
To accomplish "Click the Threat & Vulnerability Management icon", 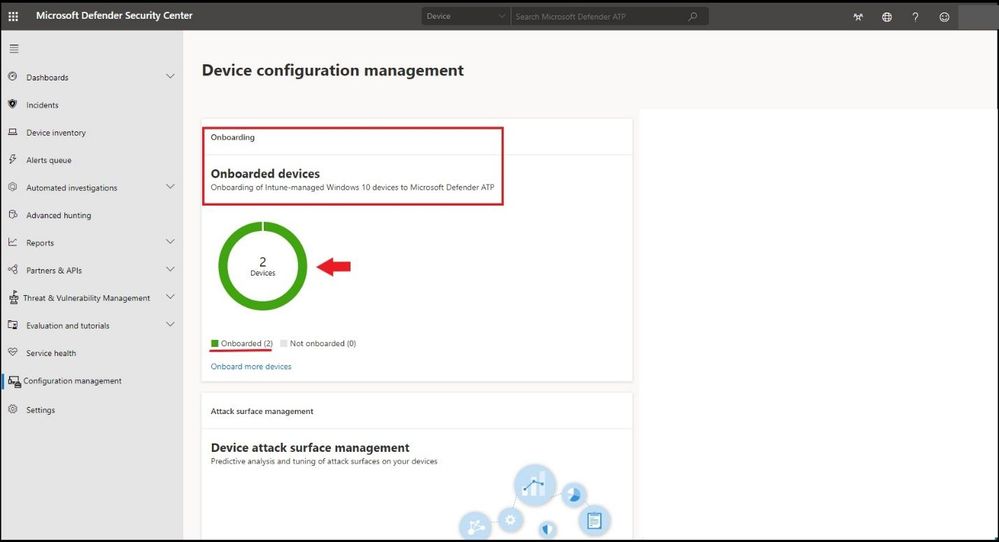I will pyautogui.click(x=13, y=297).
